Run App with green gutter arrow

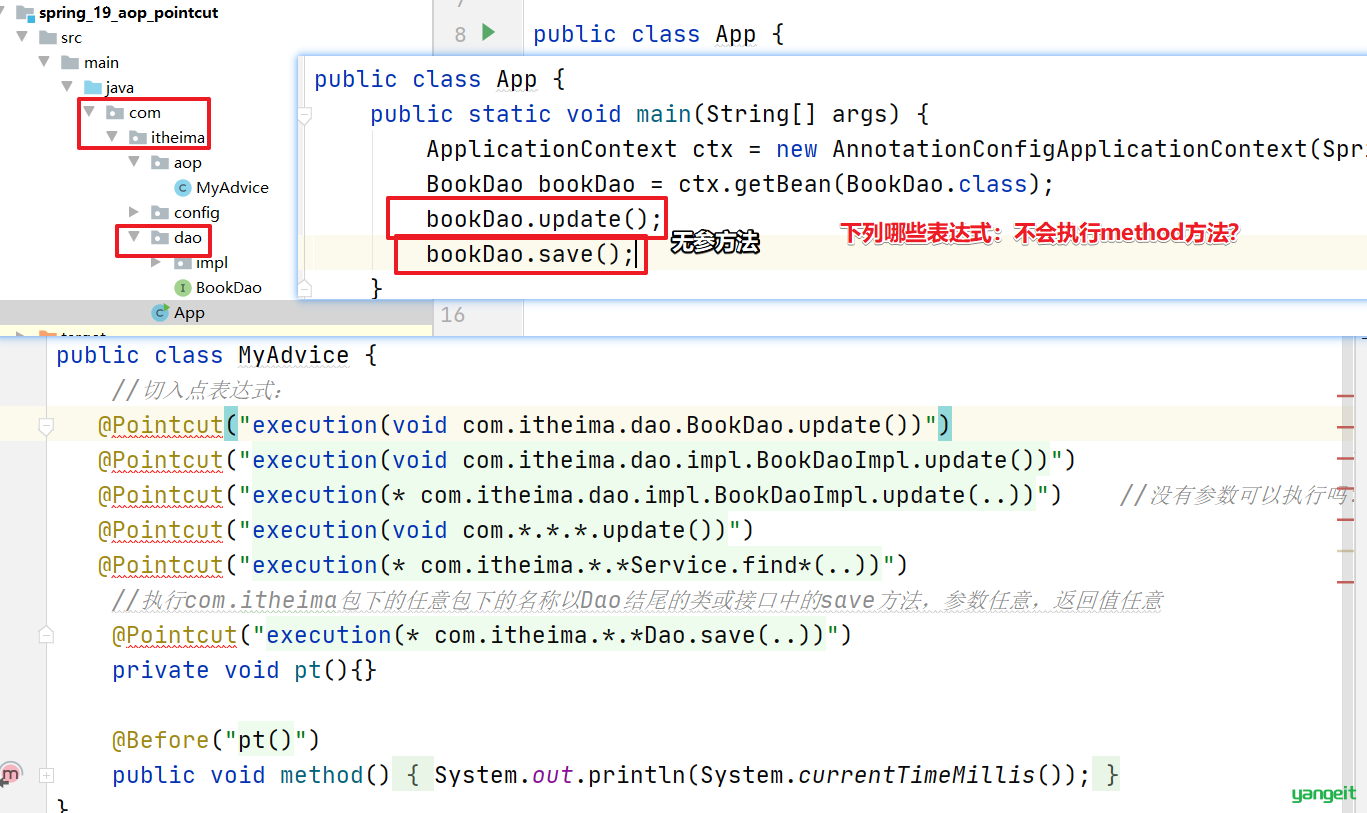[488, 33]
